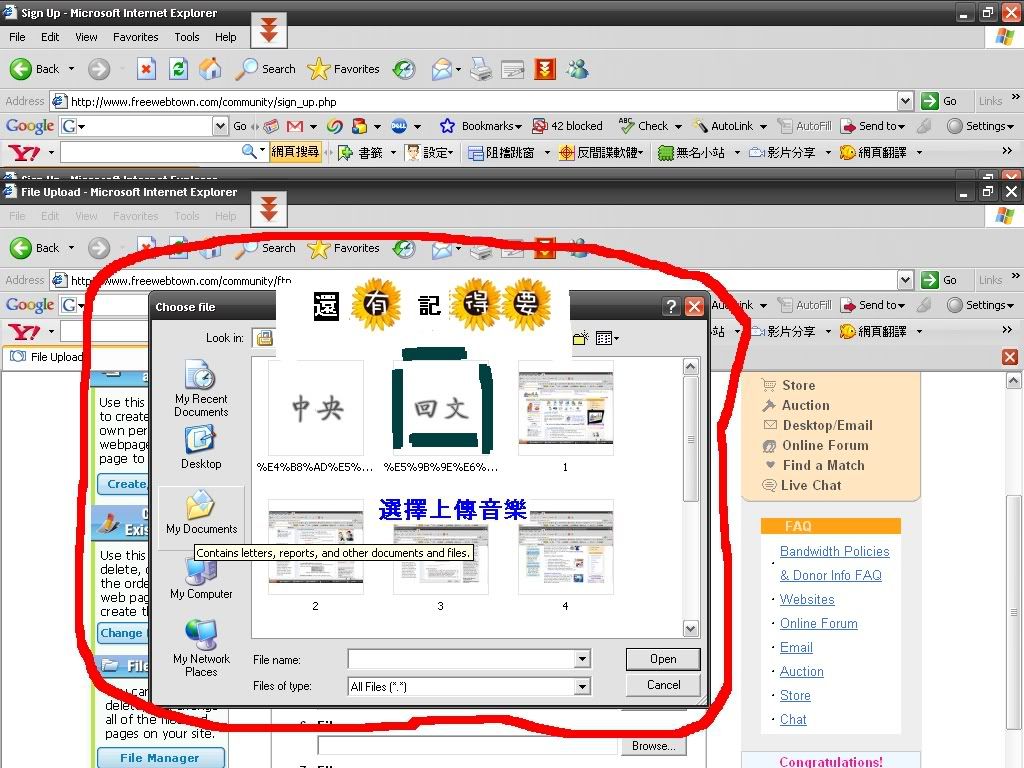This screenshot has width=1024, height=768.
Task: Open the Websites link in FAQ list
Action: pyautogui.click(x=807, y=600)
